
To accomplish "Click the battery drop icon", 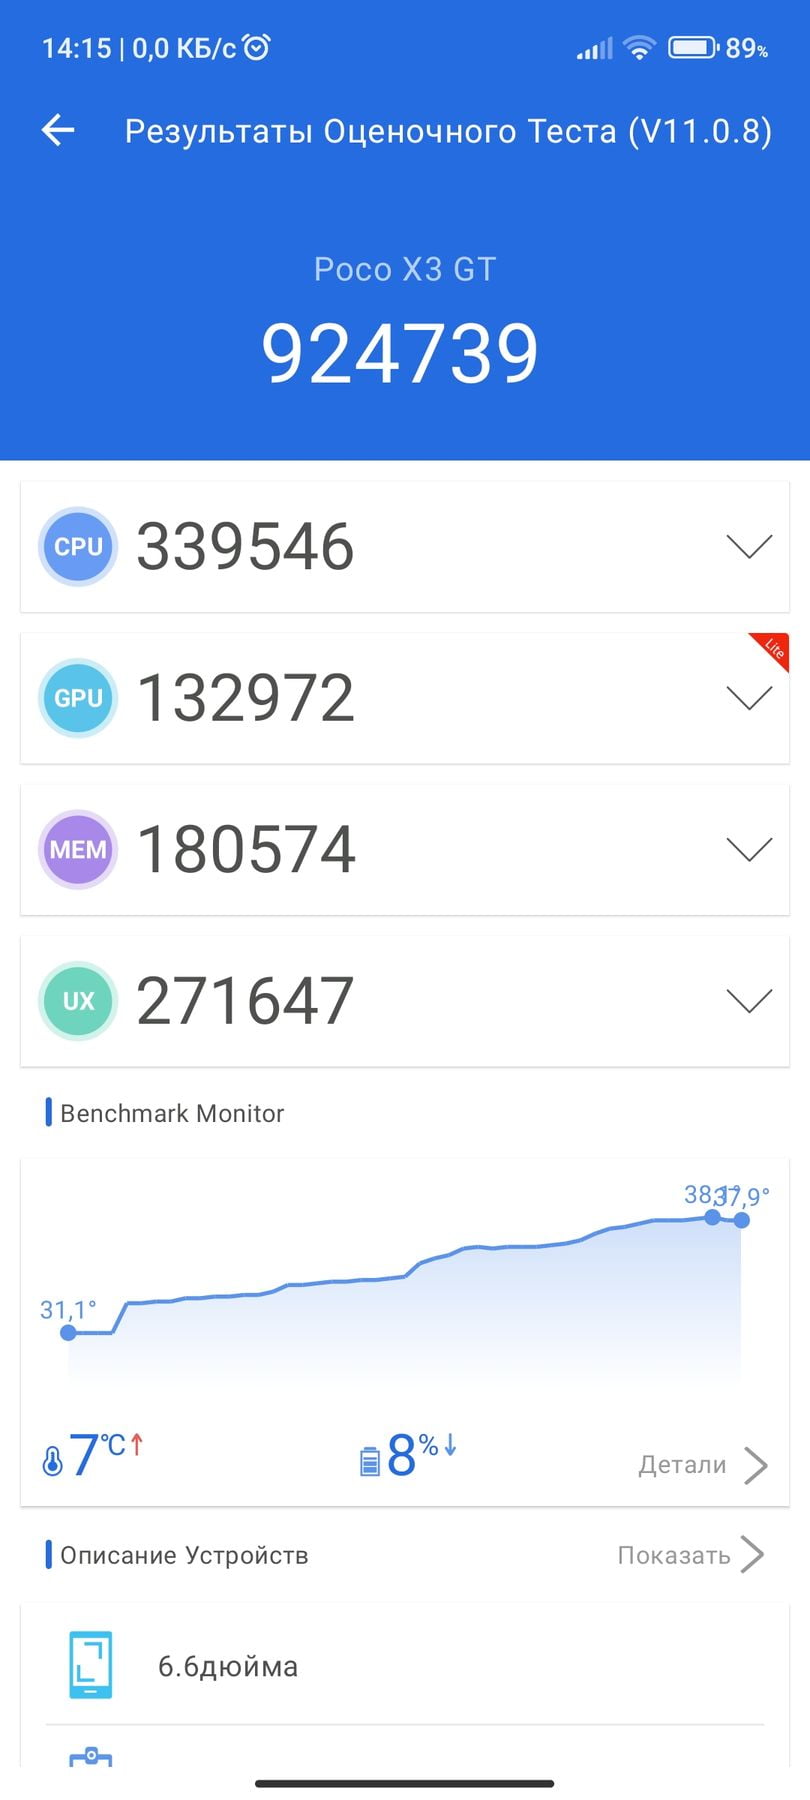I will click(370, 1461).
